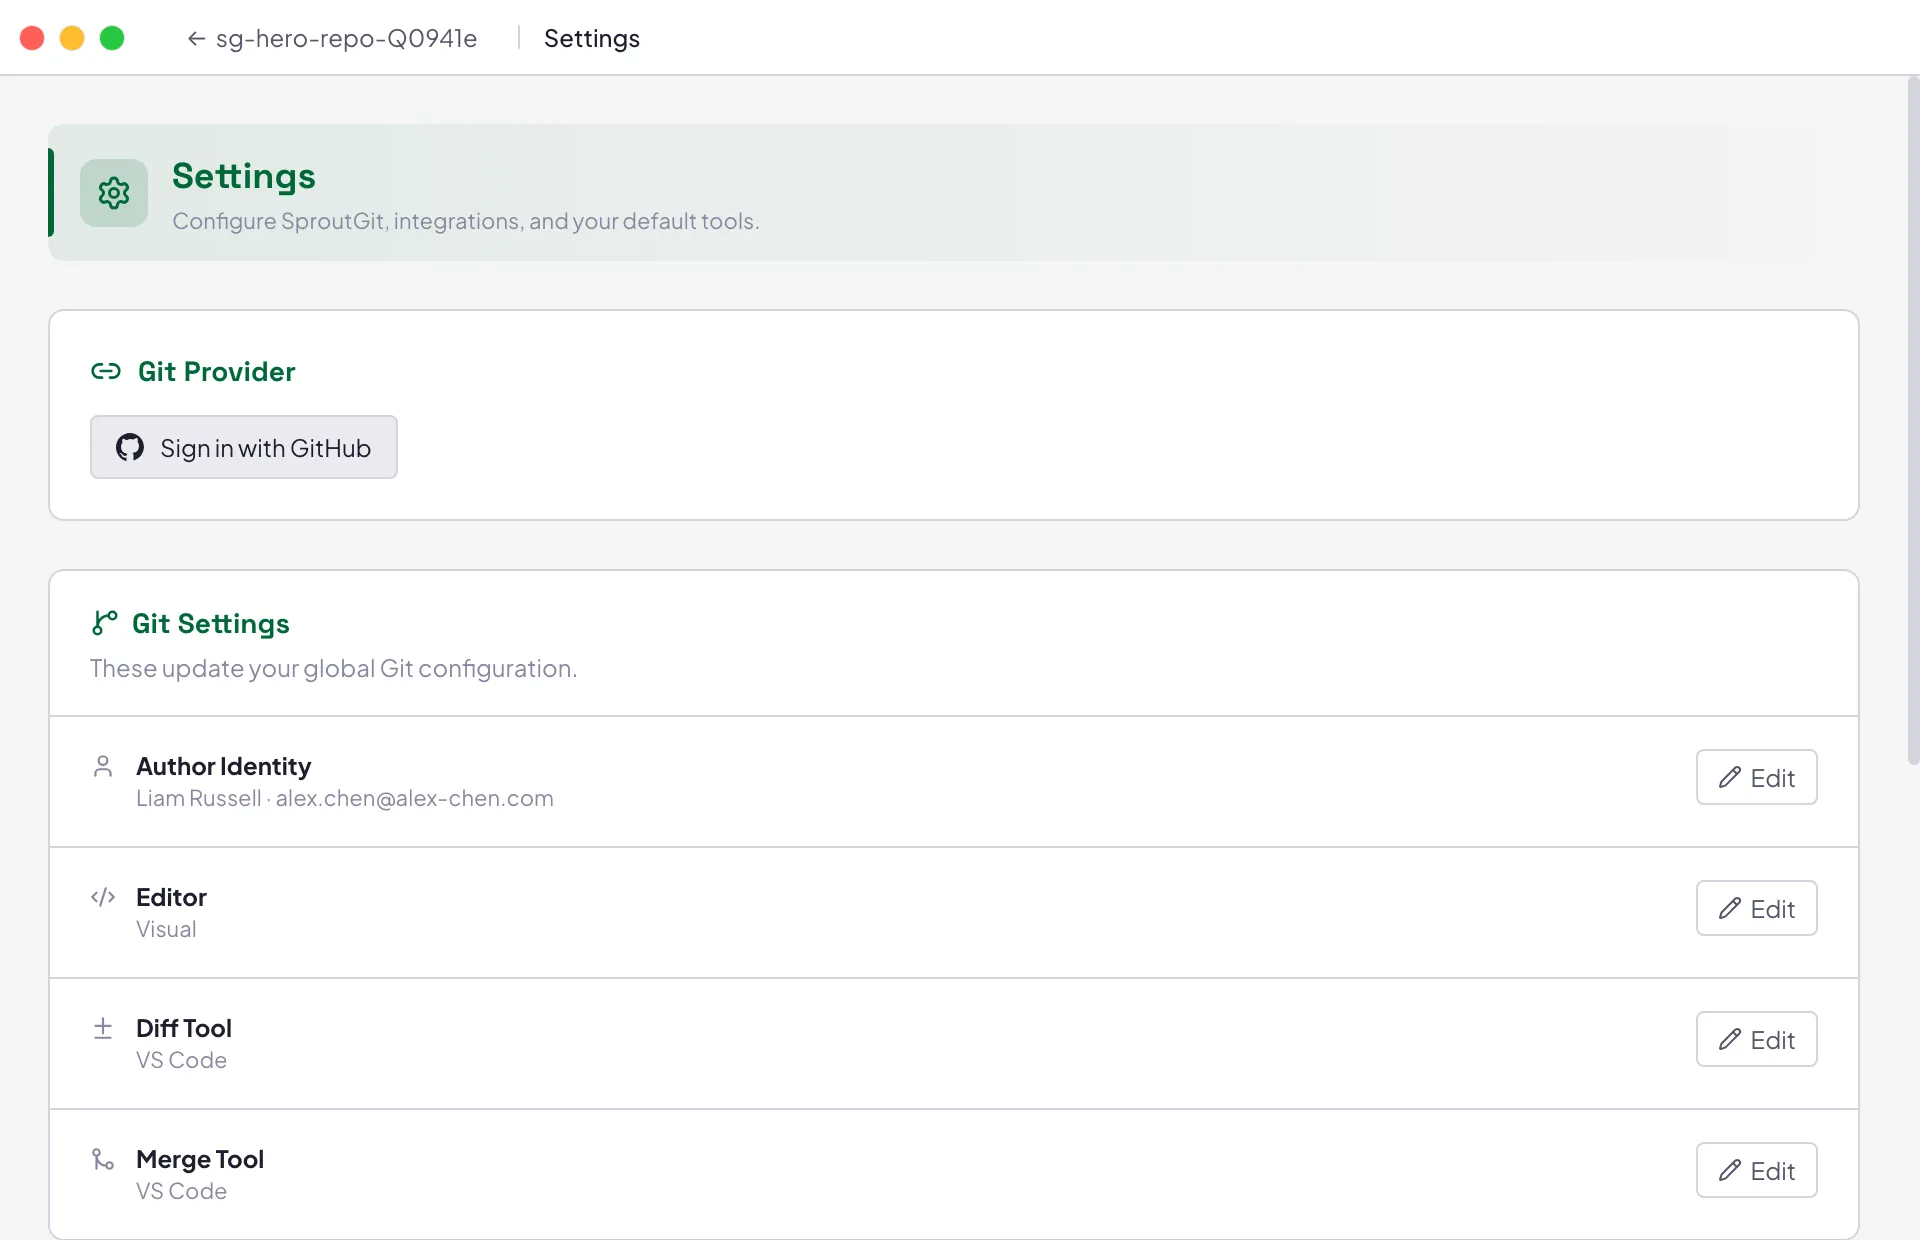The image size is (1920, 1240).
Task: Click the Author Identity email text
Action: pyautogui.click(x=414, y=799)
